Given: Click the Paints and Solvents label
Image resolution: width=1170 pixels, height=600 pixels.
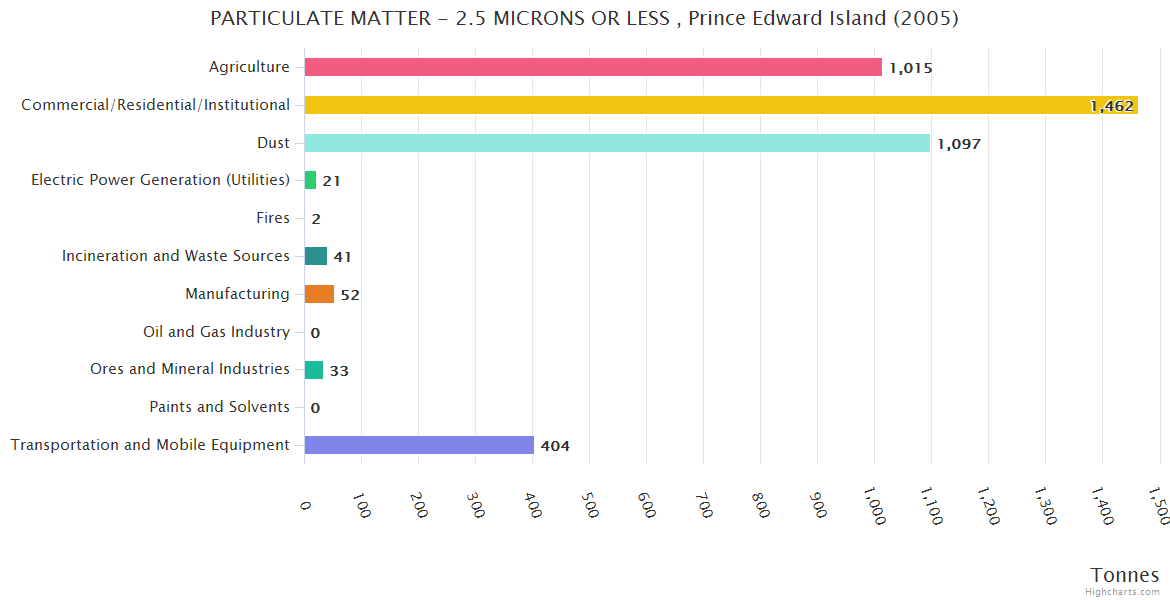Looking at the screenshot, I should coord(219,407).
